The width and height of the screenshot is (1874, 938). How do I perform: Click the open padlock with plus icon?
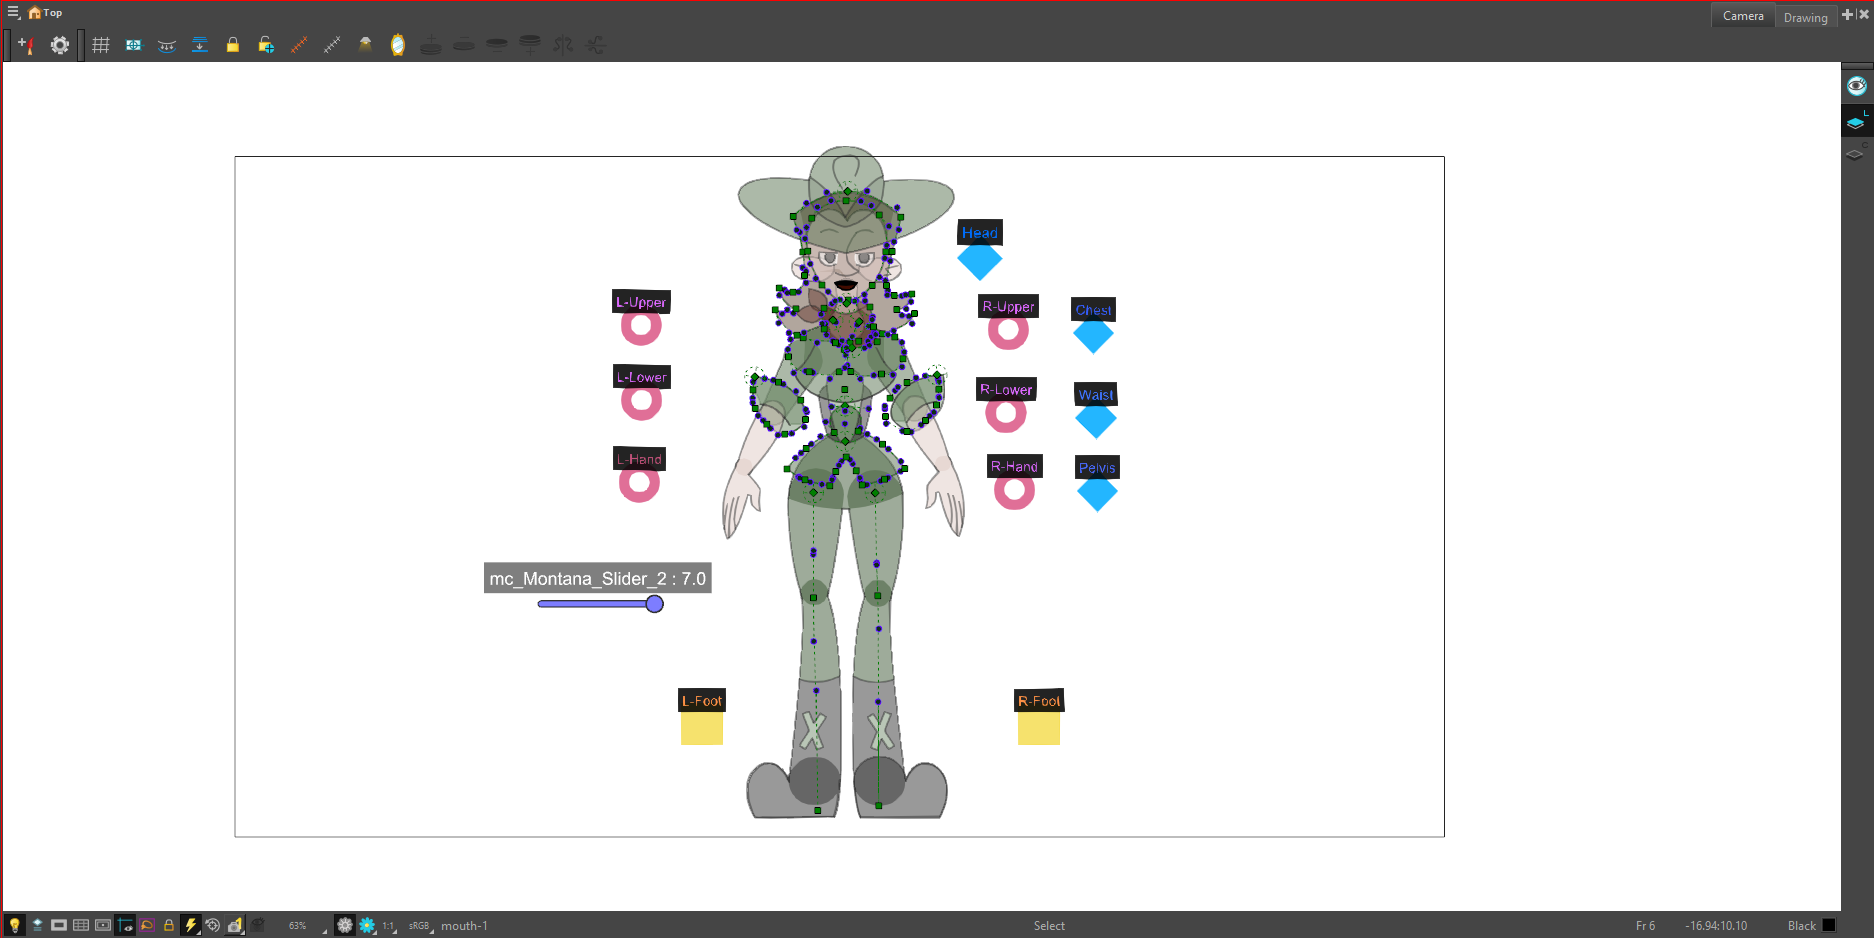point(266,45)
